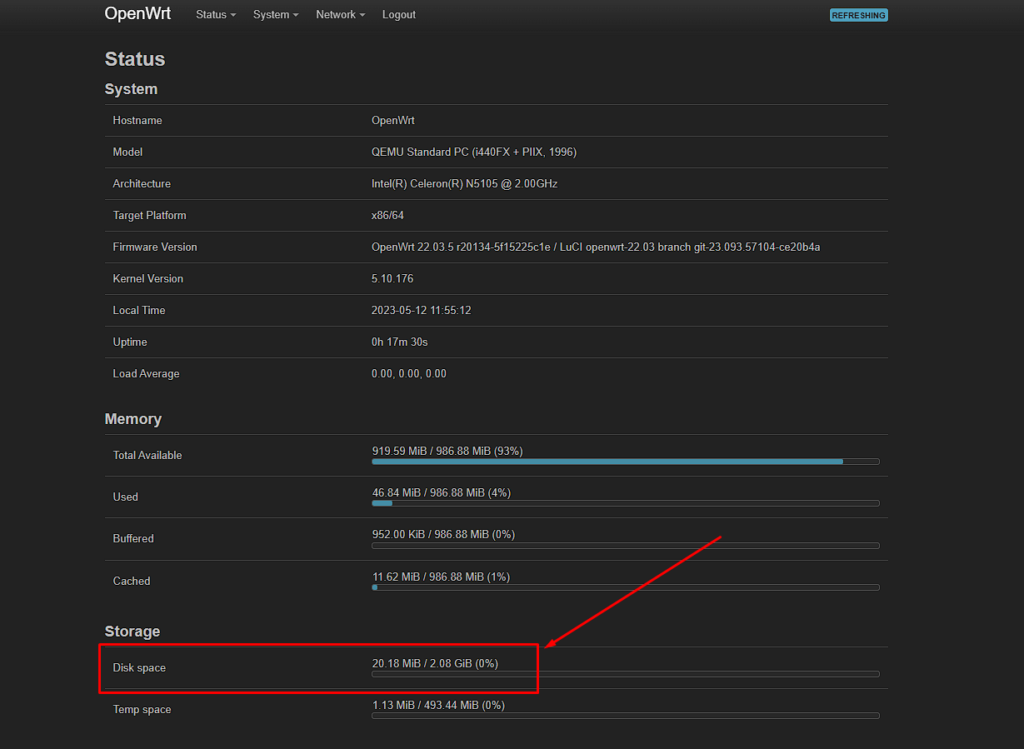Click the Cached row label
Screen dimensions: 1024x749
131,581
